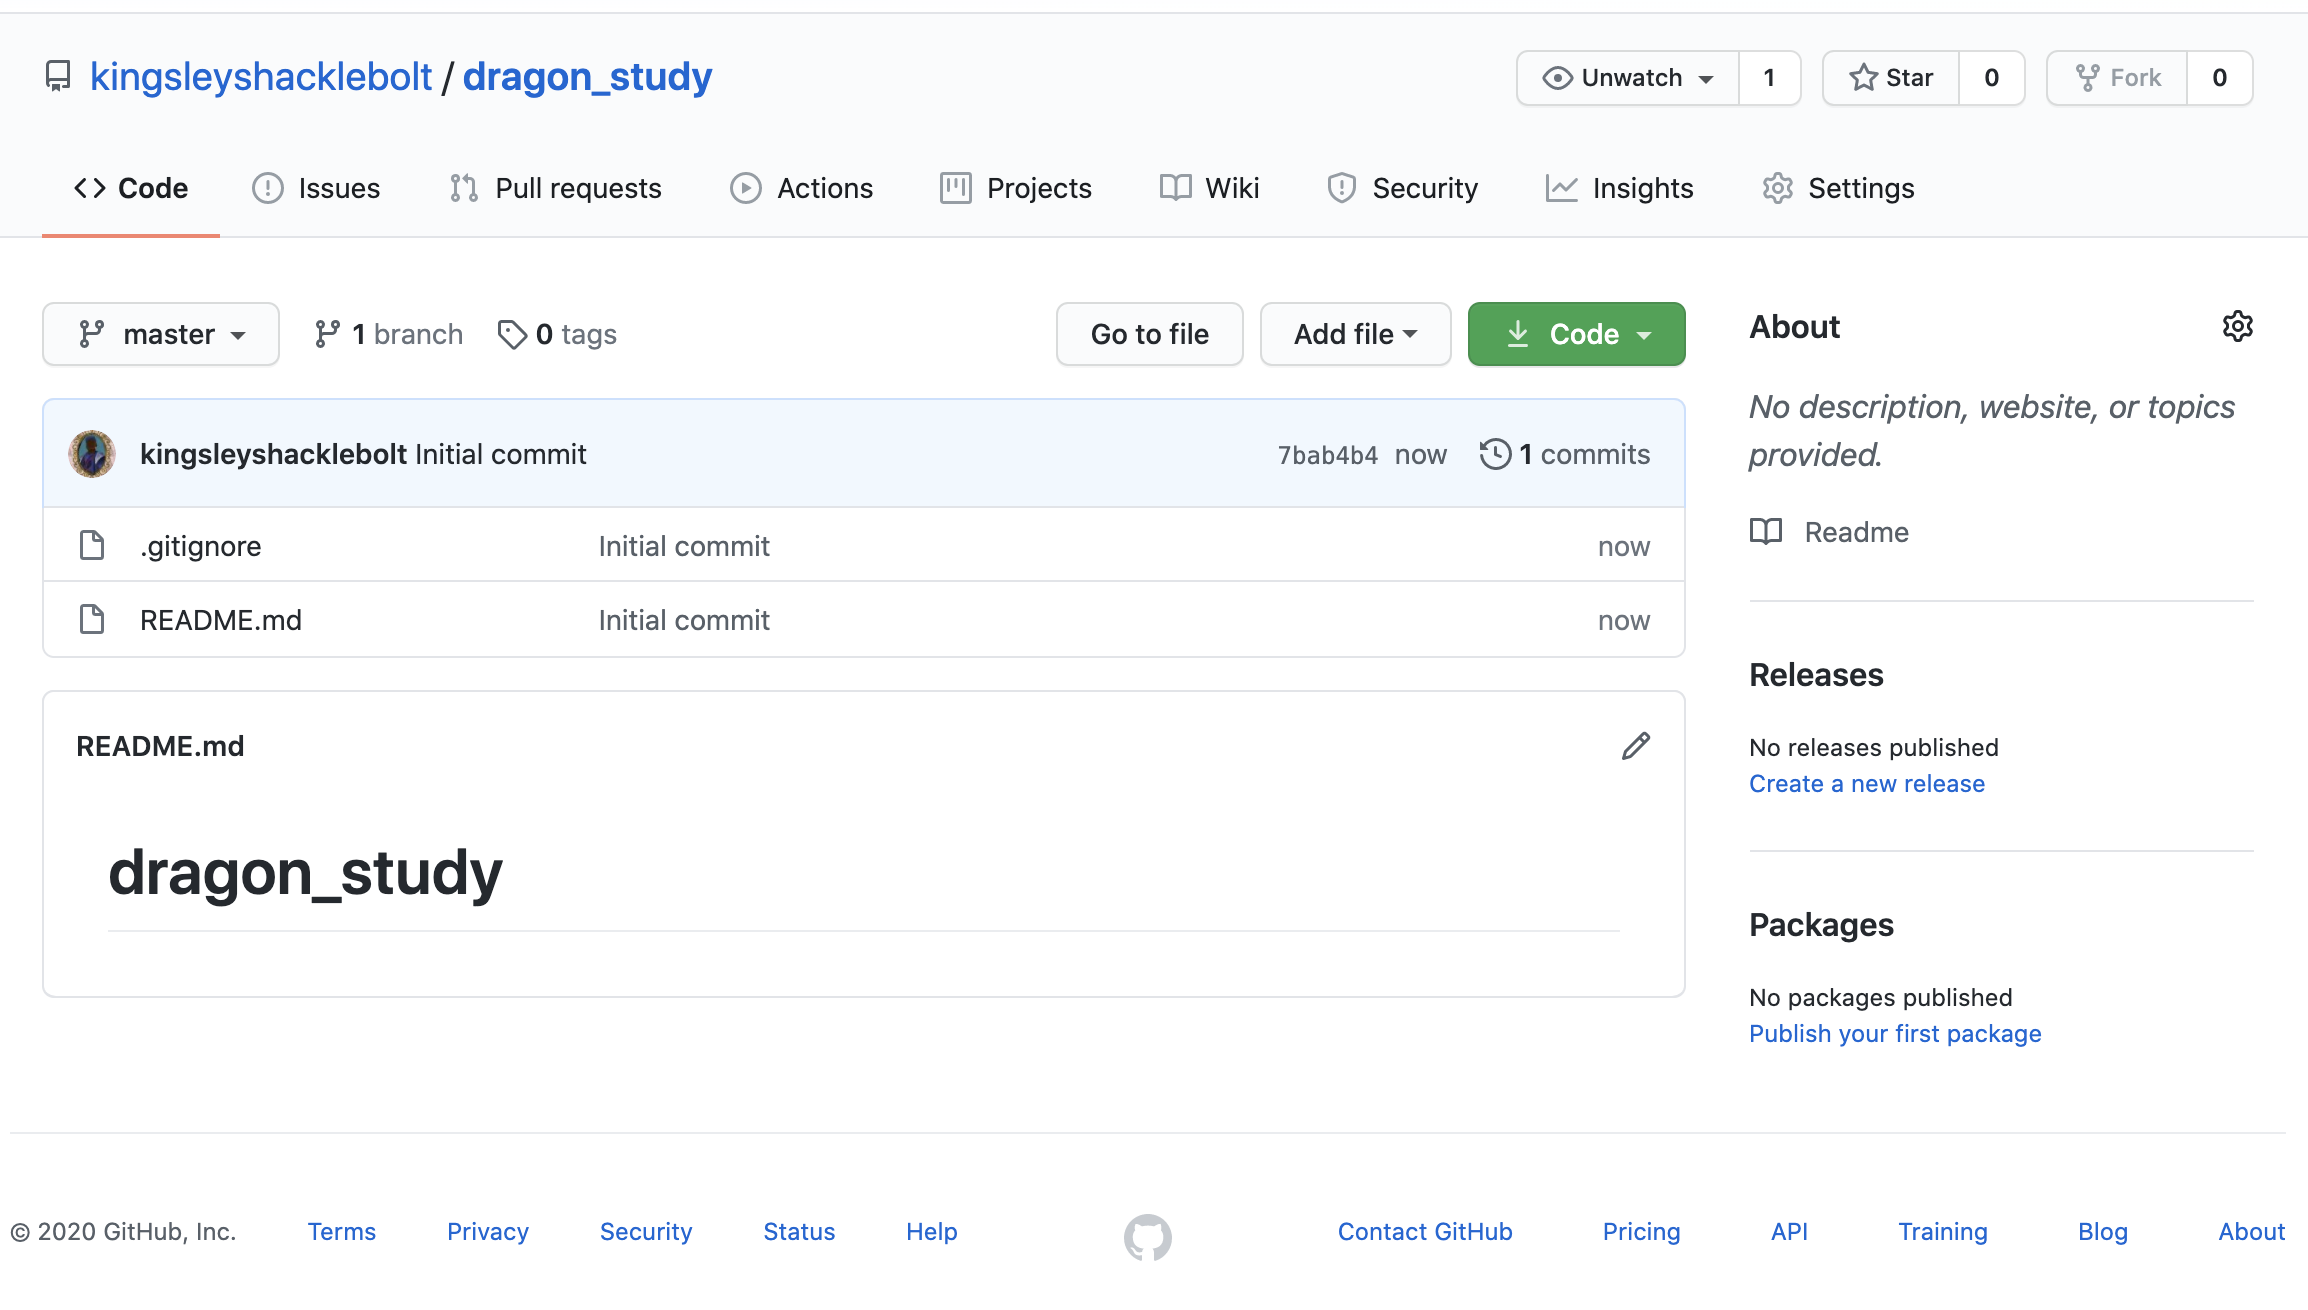Screen dimensions: 2308x1310
Task: Open commit hash 7bab4b4
Action: point(1327,455)
